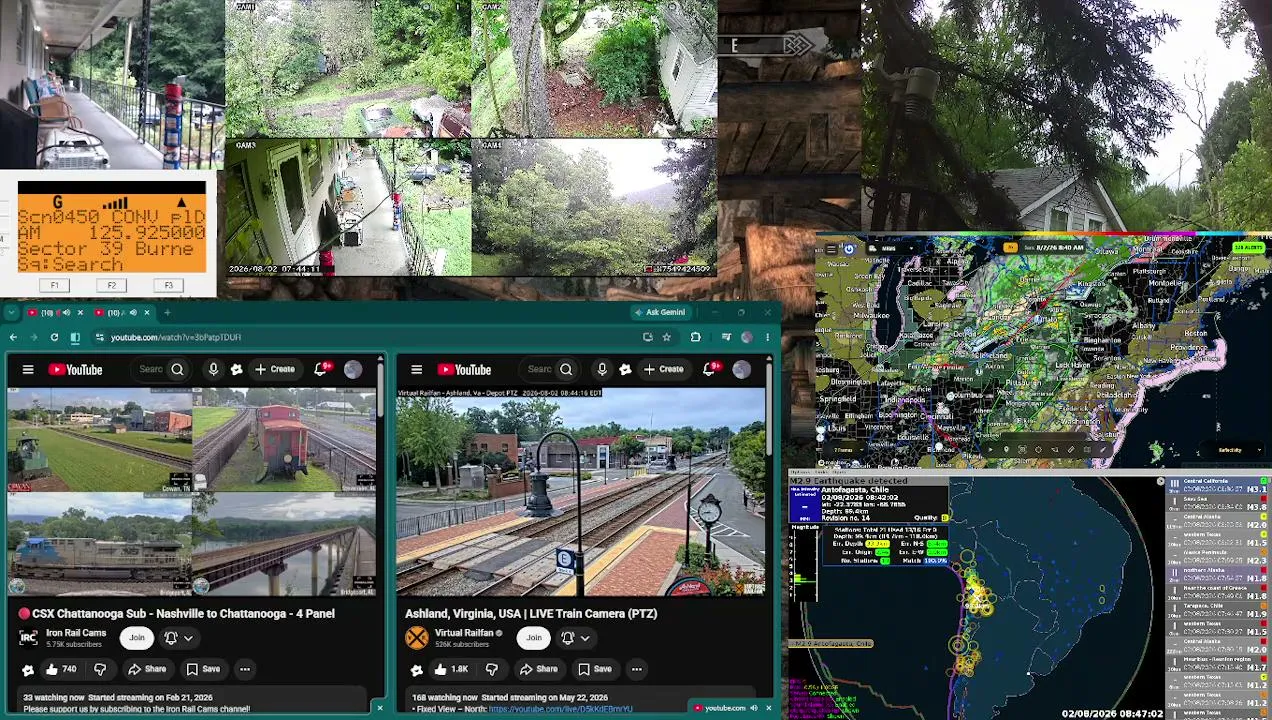Like the Ashland Virginia train camera video

[450, 669]
